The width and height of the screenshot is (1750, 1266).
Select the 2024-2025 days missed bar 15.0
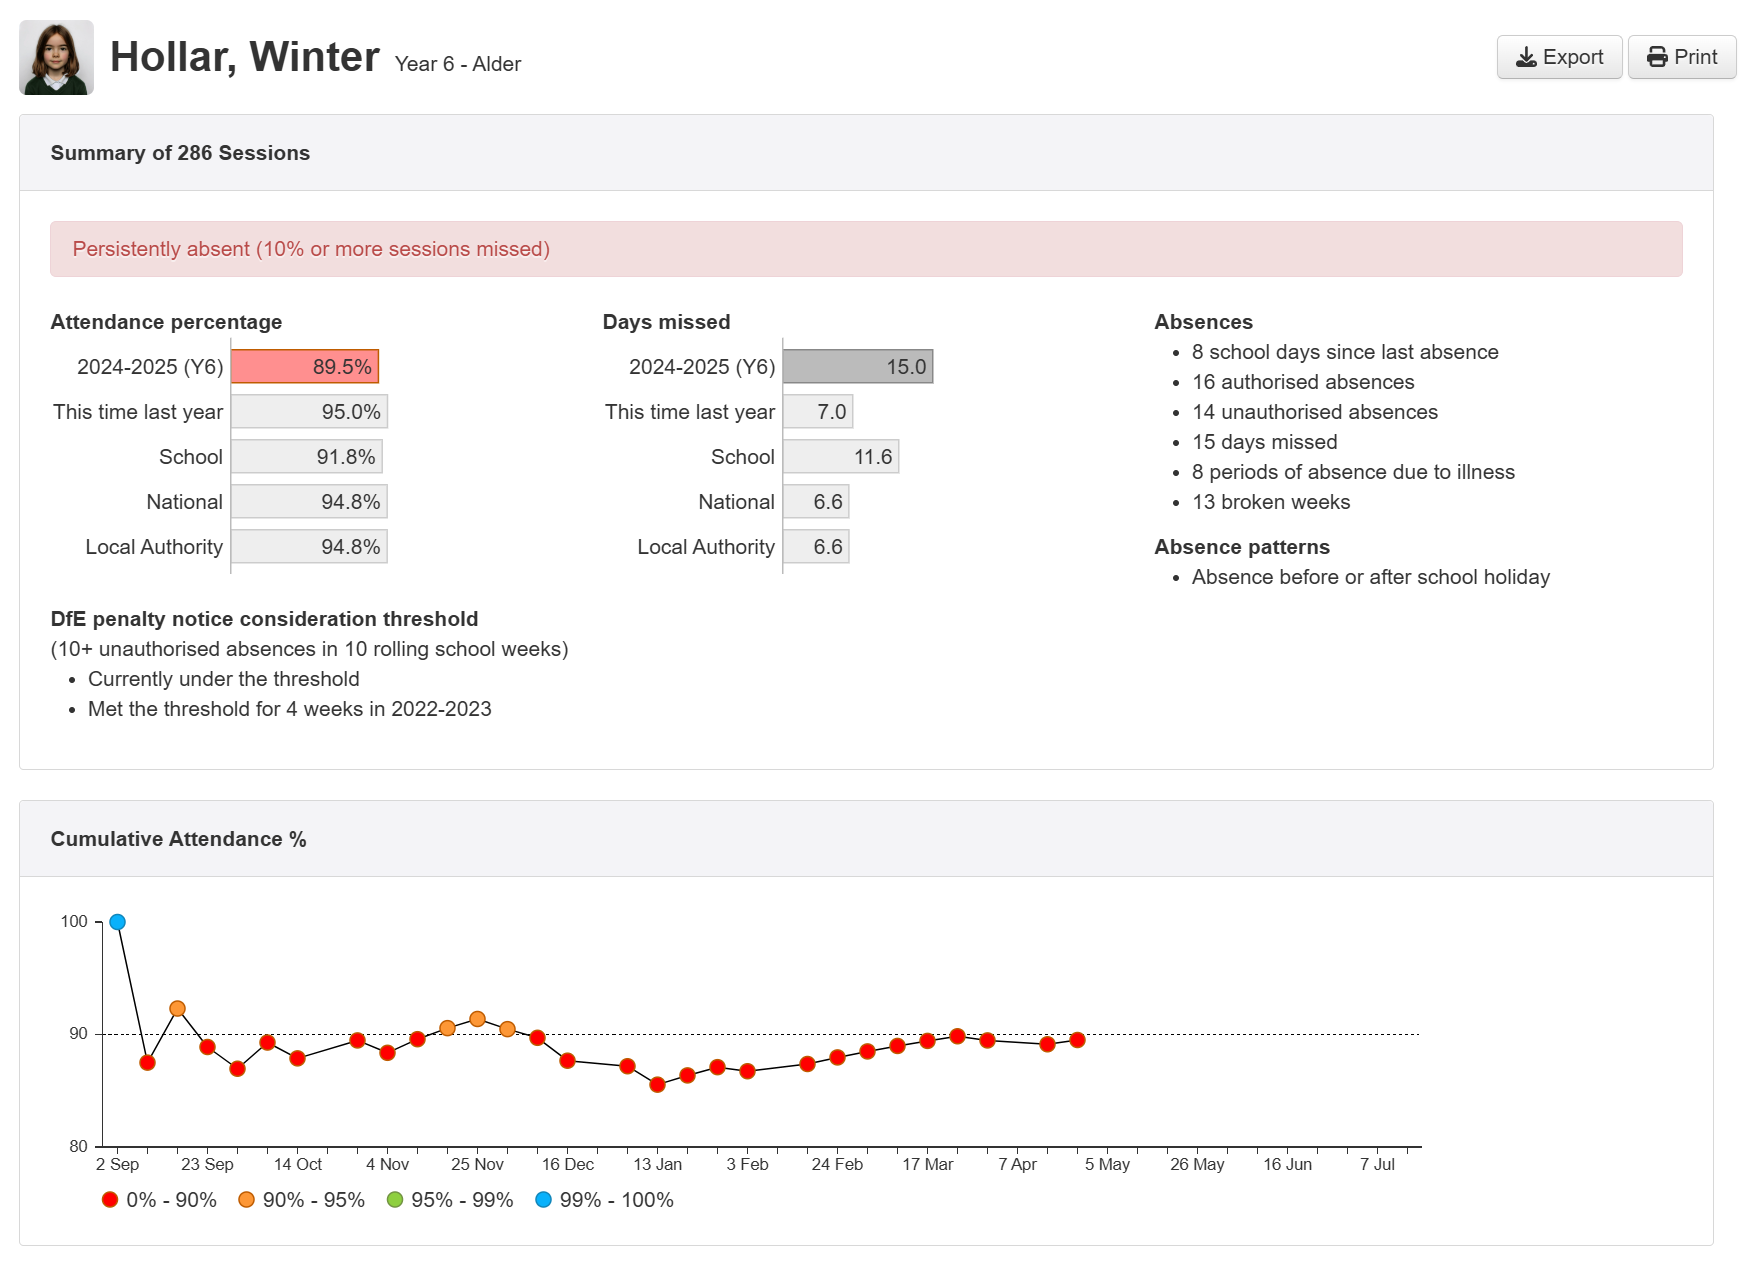point(857,367)
